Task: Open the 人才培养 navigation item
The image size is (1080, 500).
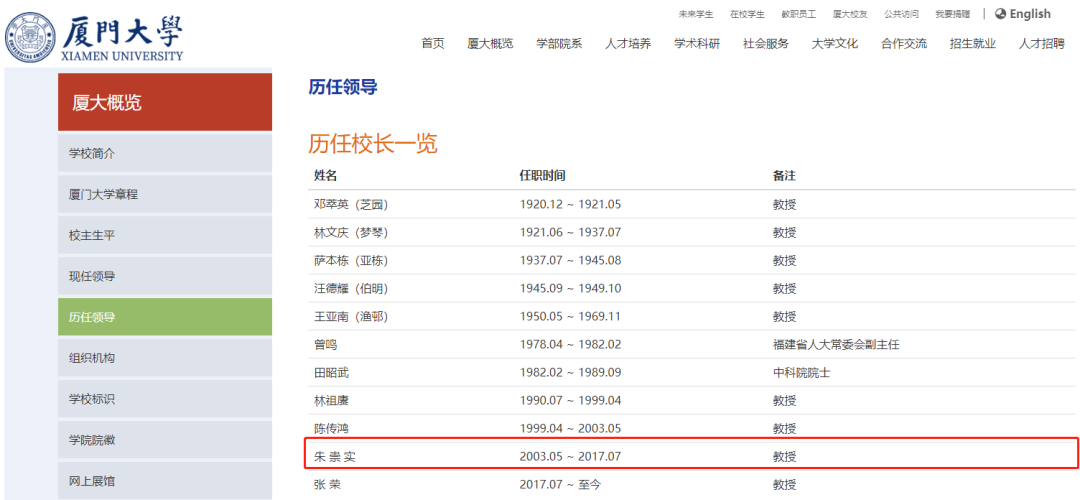Action: [x=628, y=44]
